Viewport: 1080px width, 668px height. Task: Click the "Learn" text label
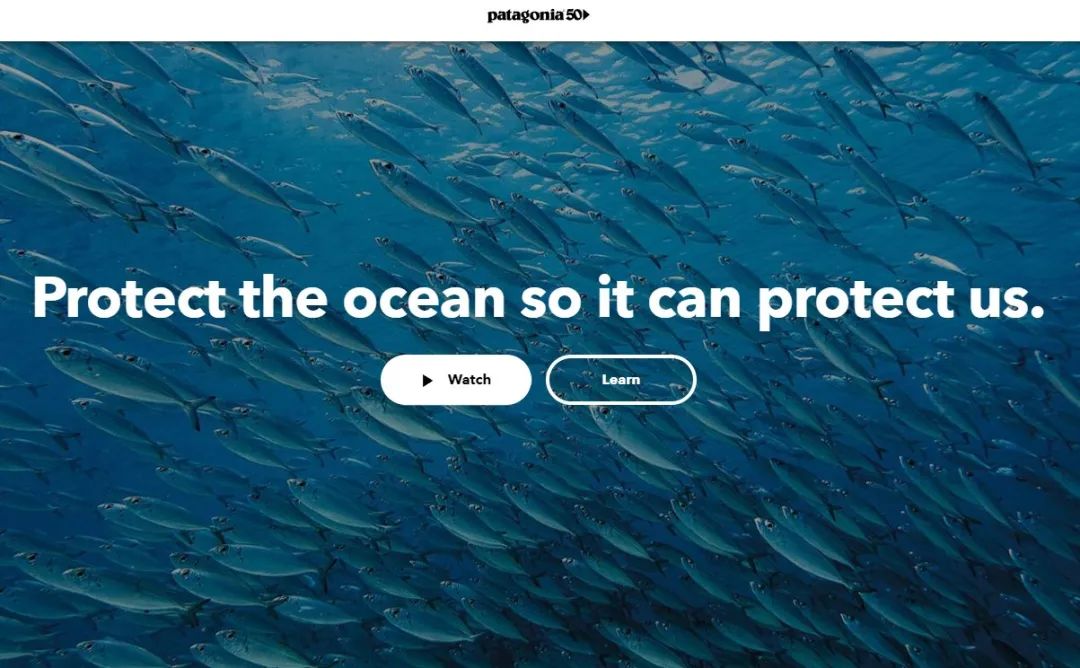point(621,379)
